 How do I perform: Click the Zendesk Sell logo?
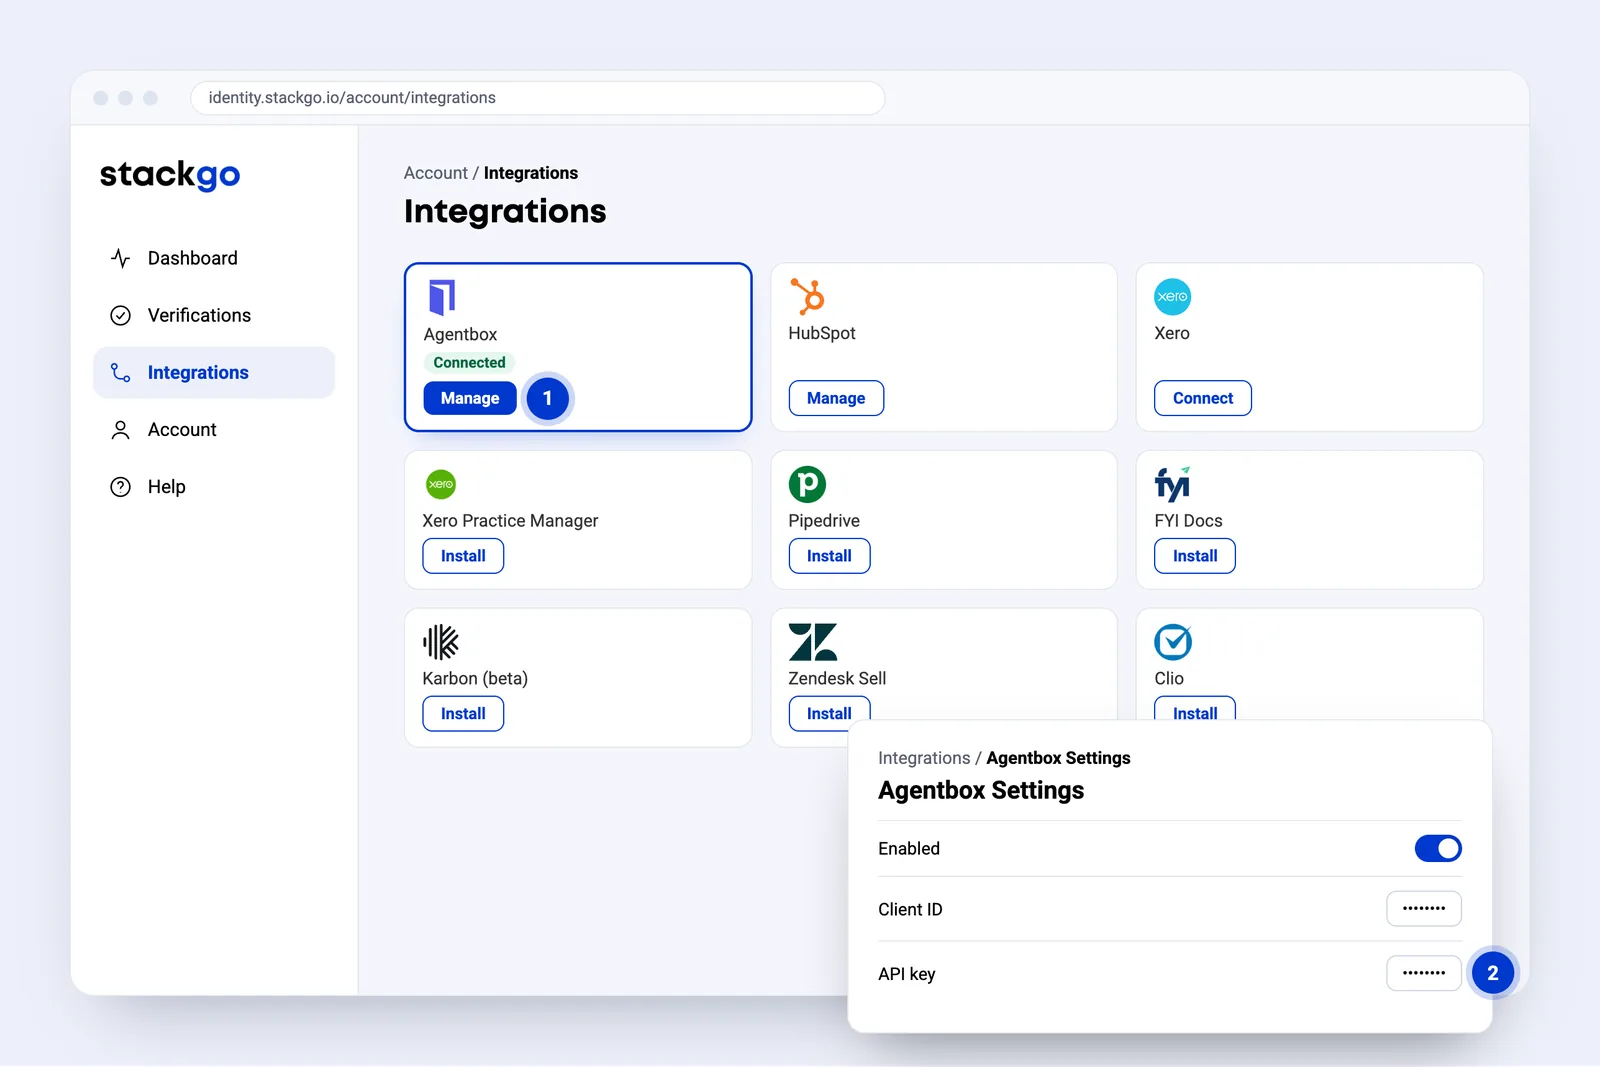point(813,642)
